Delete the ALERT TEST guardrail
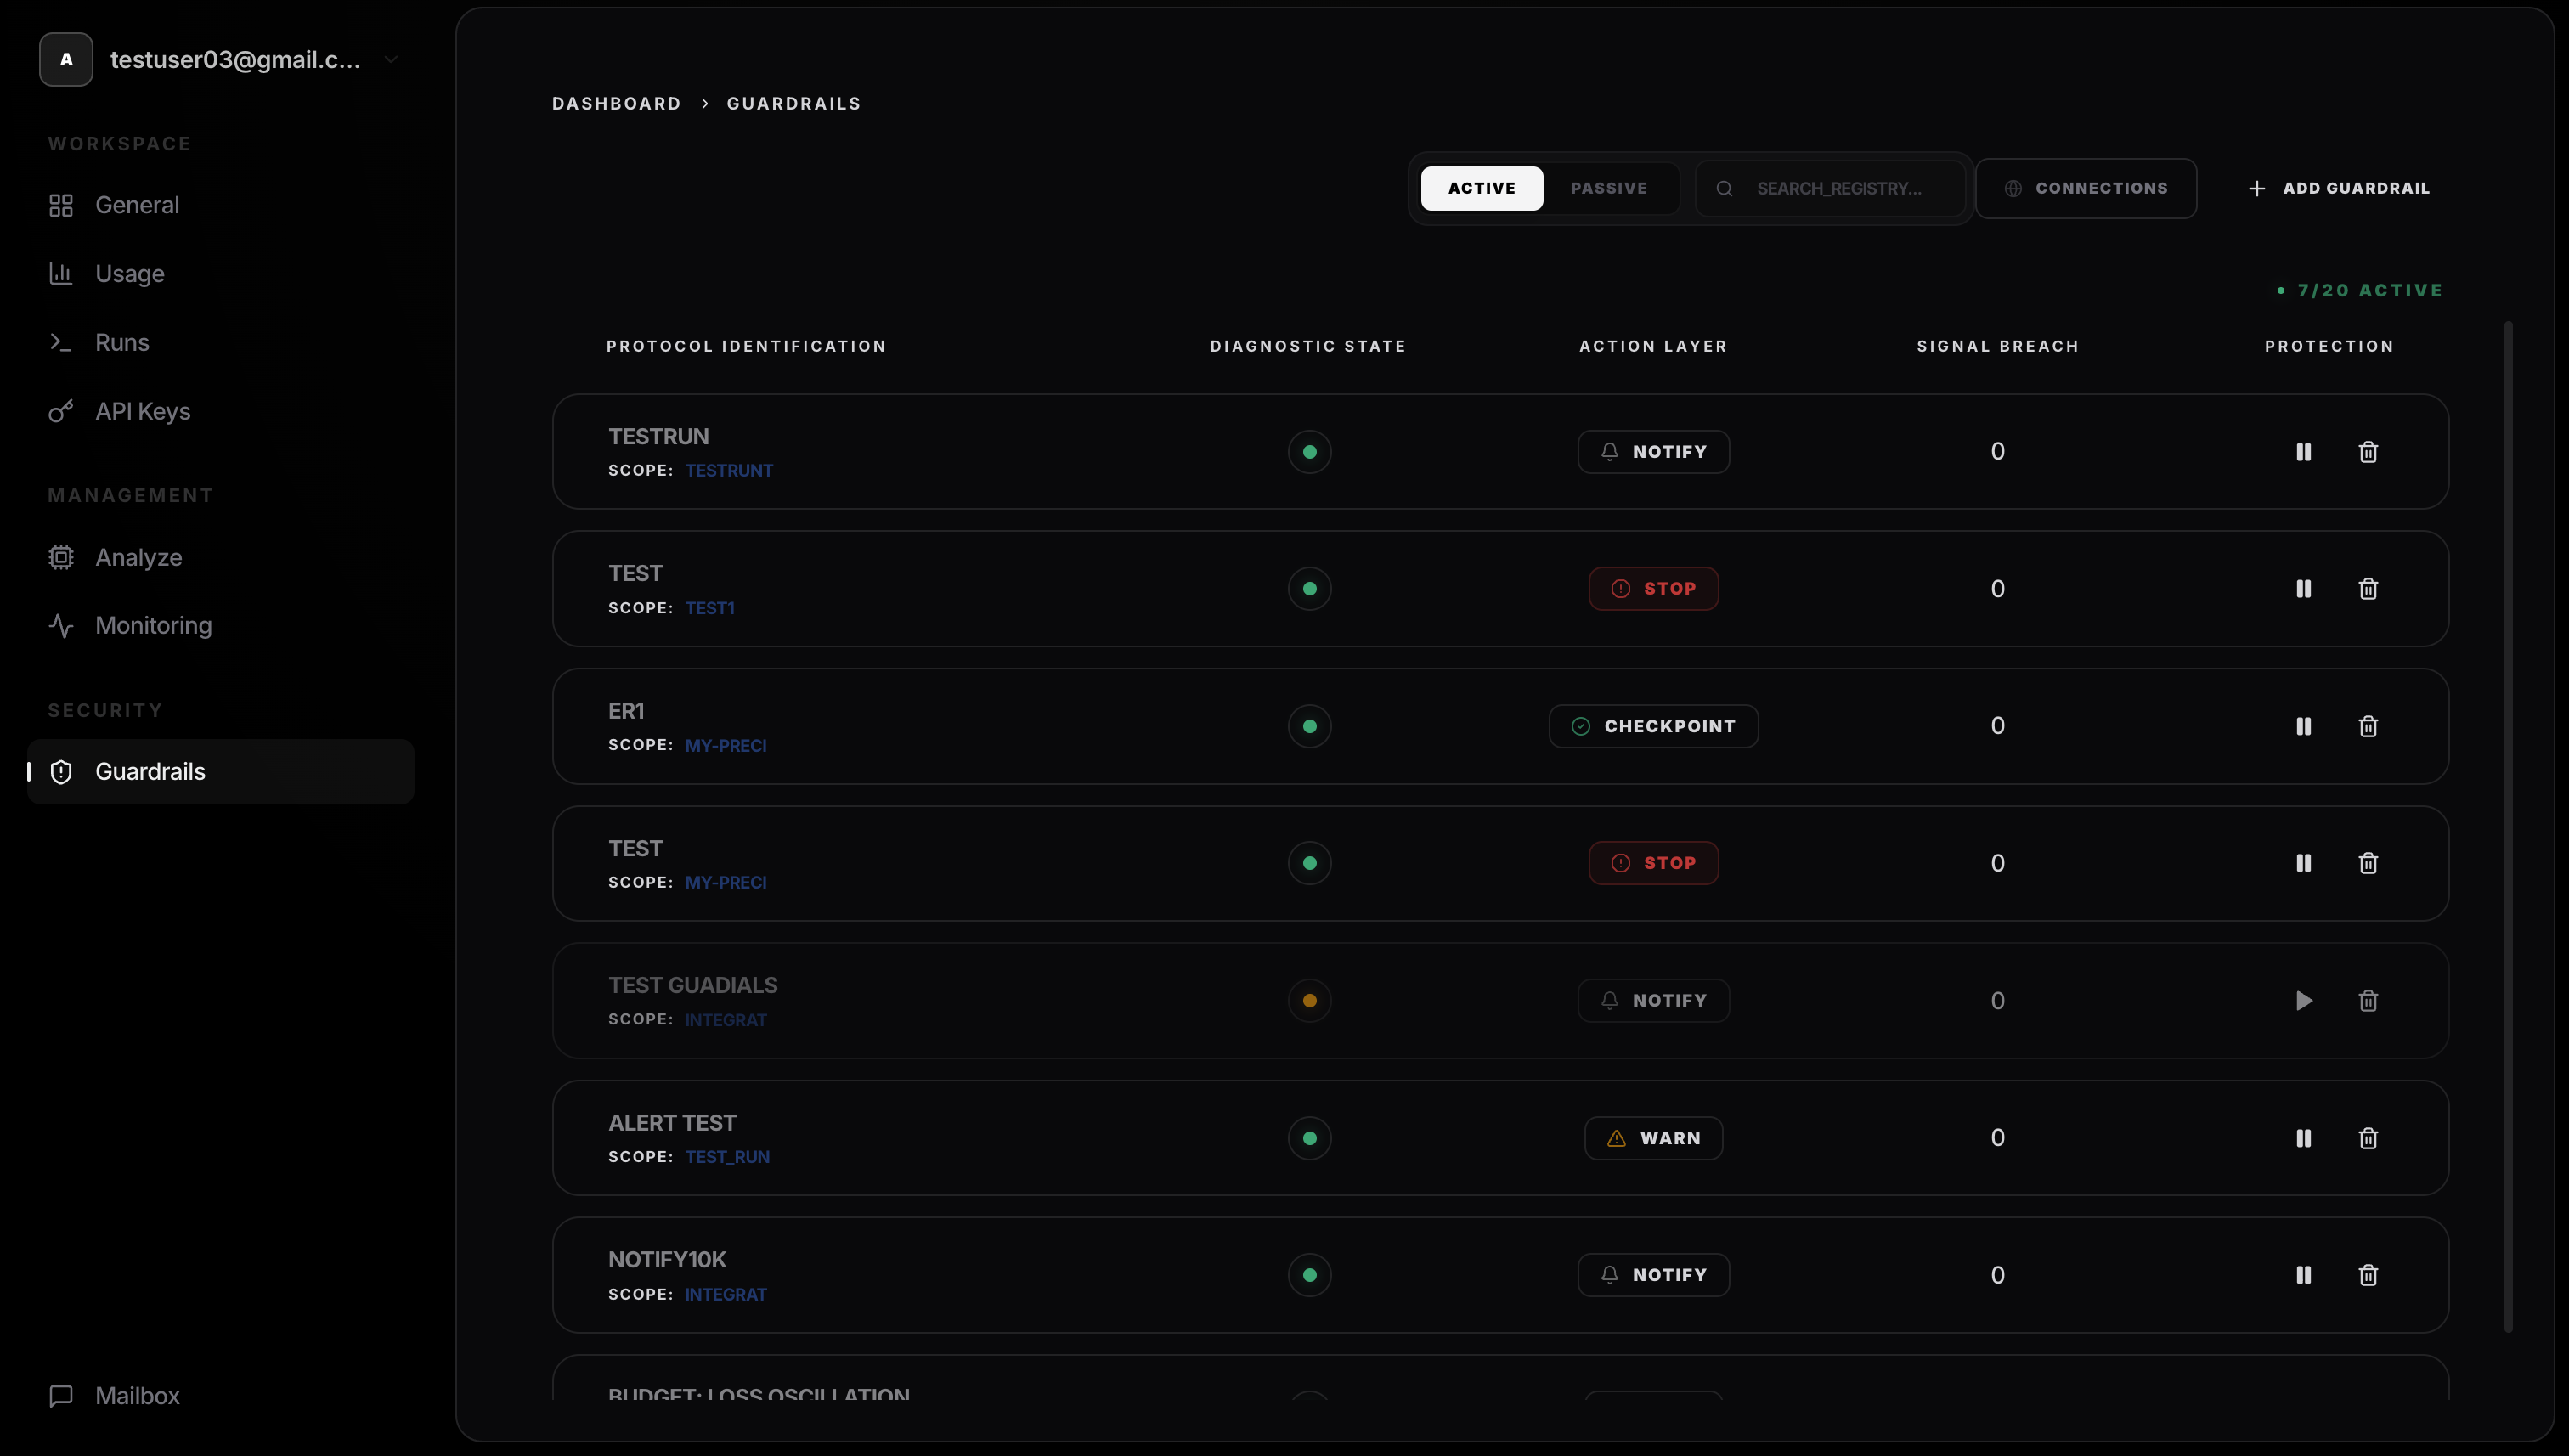Viewport: 2569px width, 1456px height. coord(2367,1138)
